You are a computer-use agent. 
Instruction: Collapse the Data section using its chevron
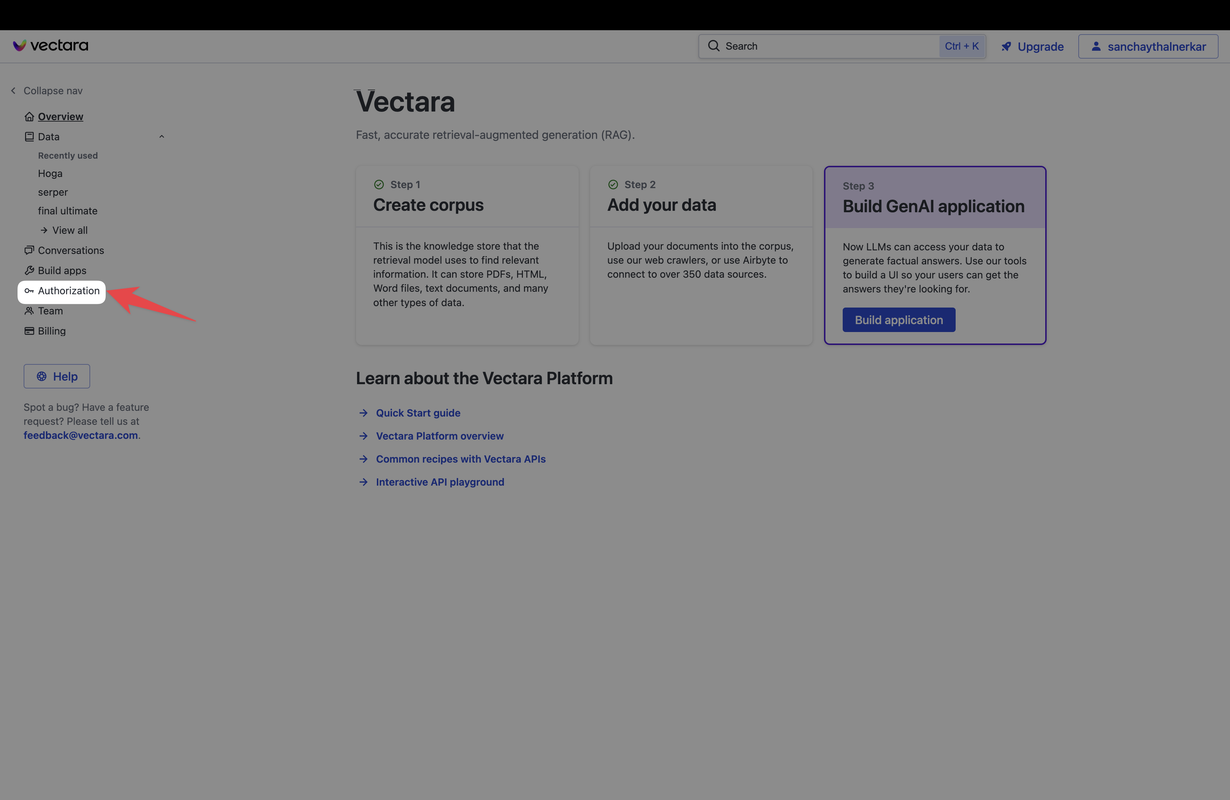coord(161,137)
